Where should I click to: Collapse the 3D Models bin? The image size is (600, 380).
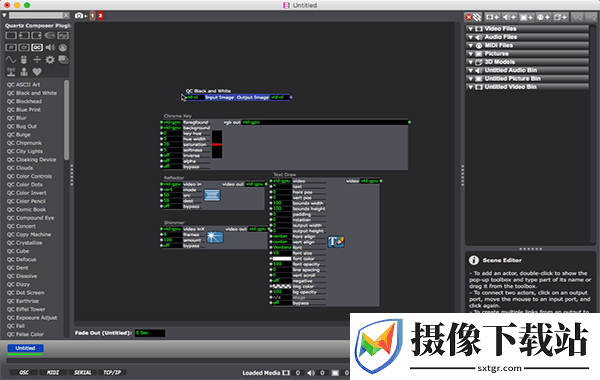[471, 62]
